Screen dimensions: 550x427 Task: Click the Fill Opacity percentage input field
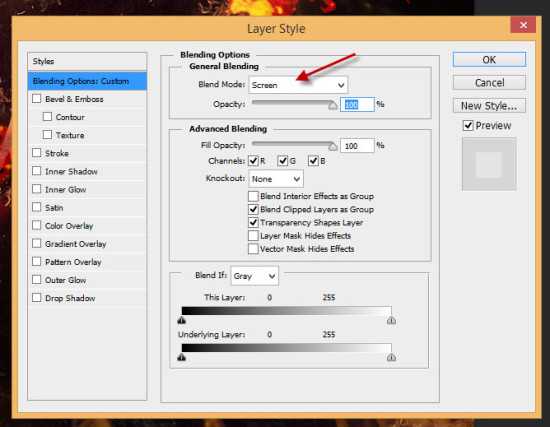[x=357, y=146]
